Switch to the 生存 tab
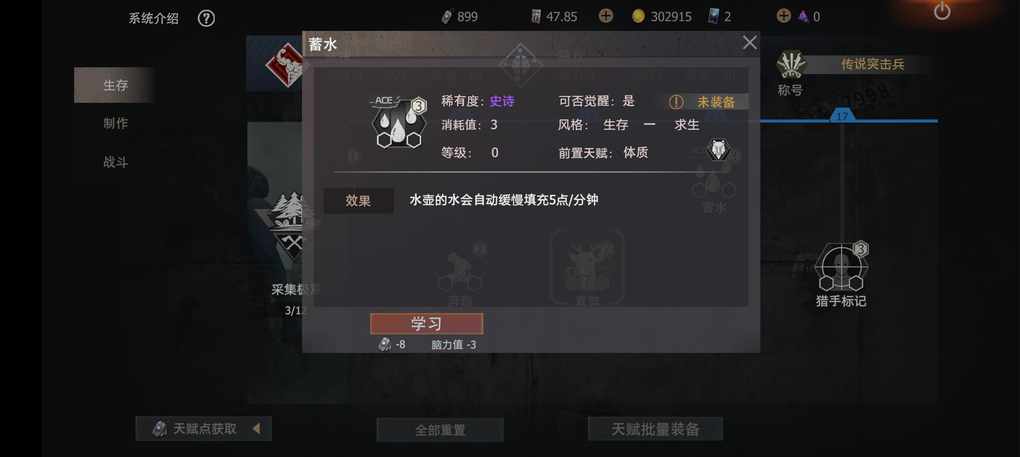 tap(114, 85)
